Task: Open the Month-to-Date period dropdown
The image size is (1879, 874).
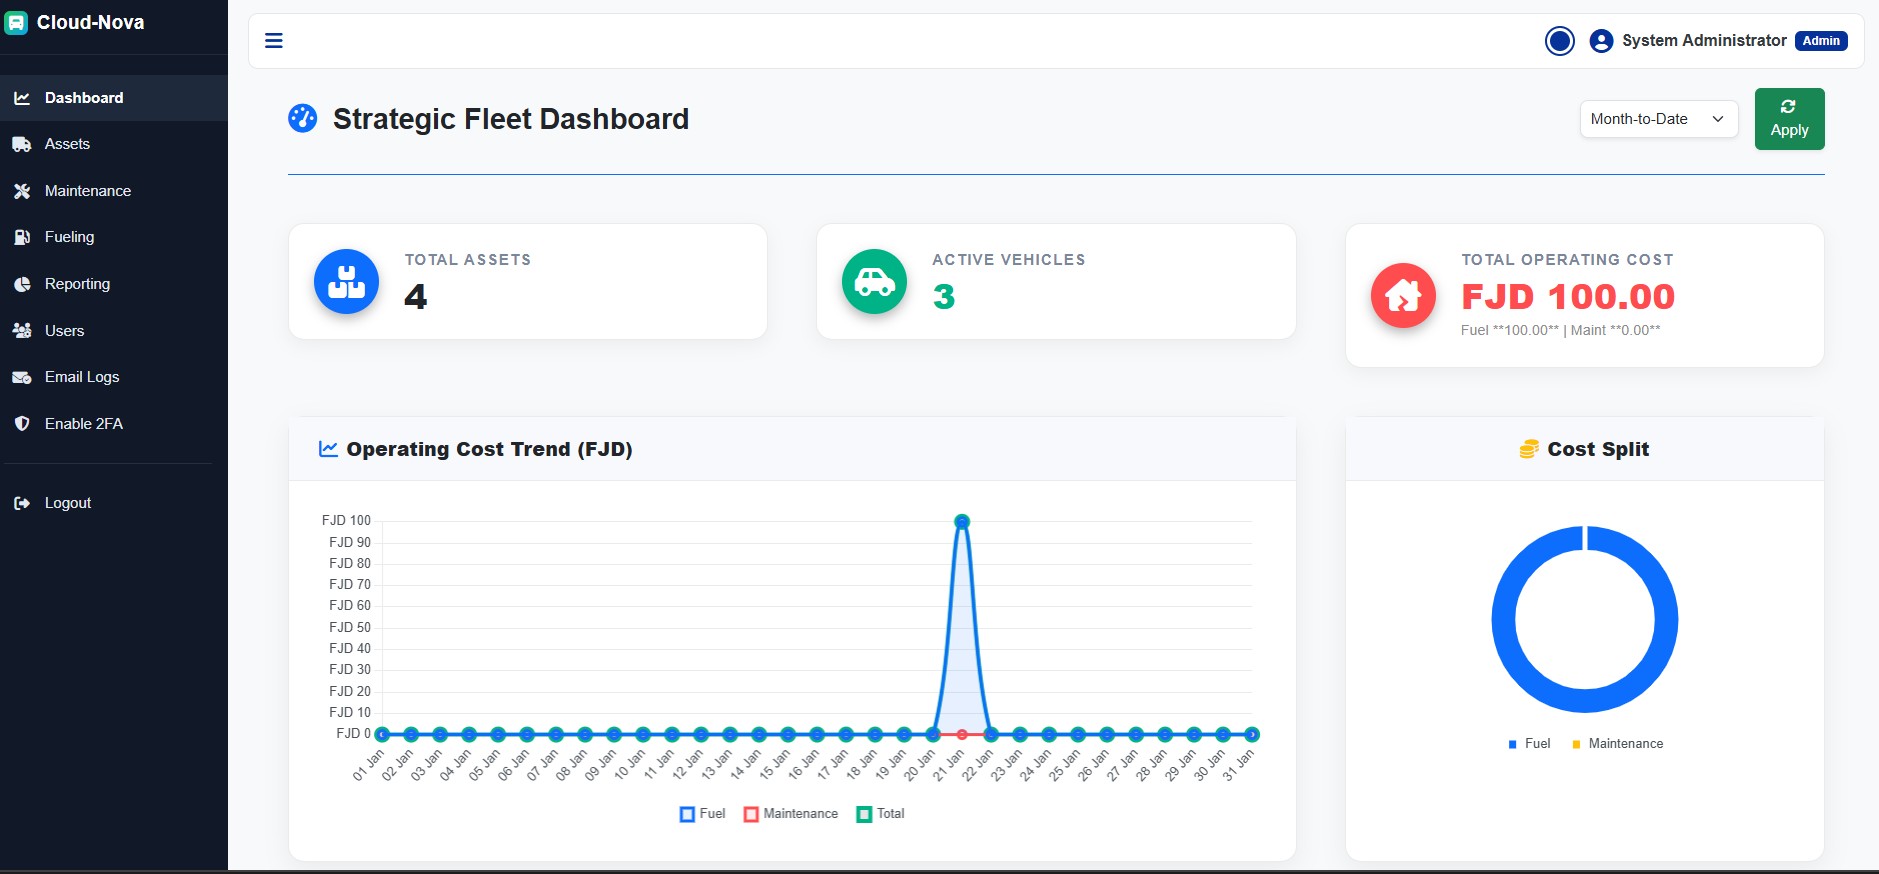Action: click(1658, 119)
